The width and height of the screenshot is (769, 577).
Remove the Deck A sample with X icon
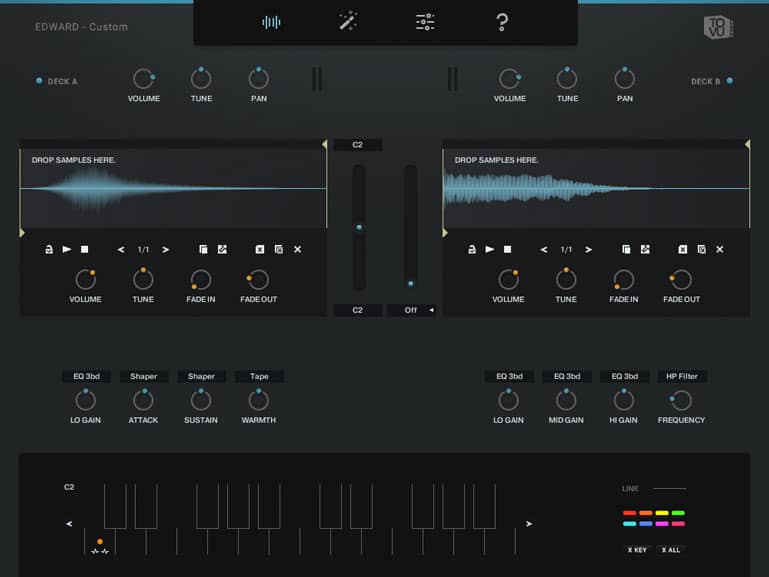(x=298, y=250)
